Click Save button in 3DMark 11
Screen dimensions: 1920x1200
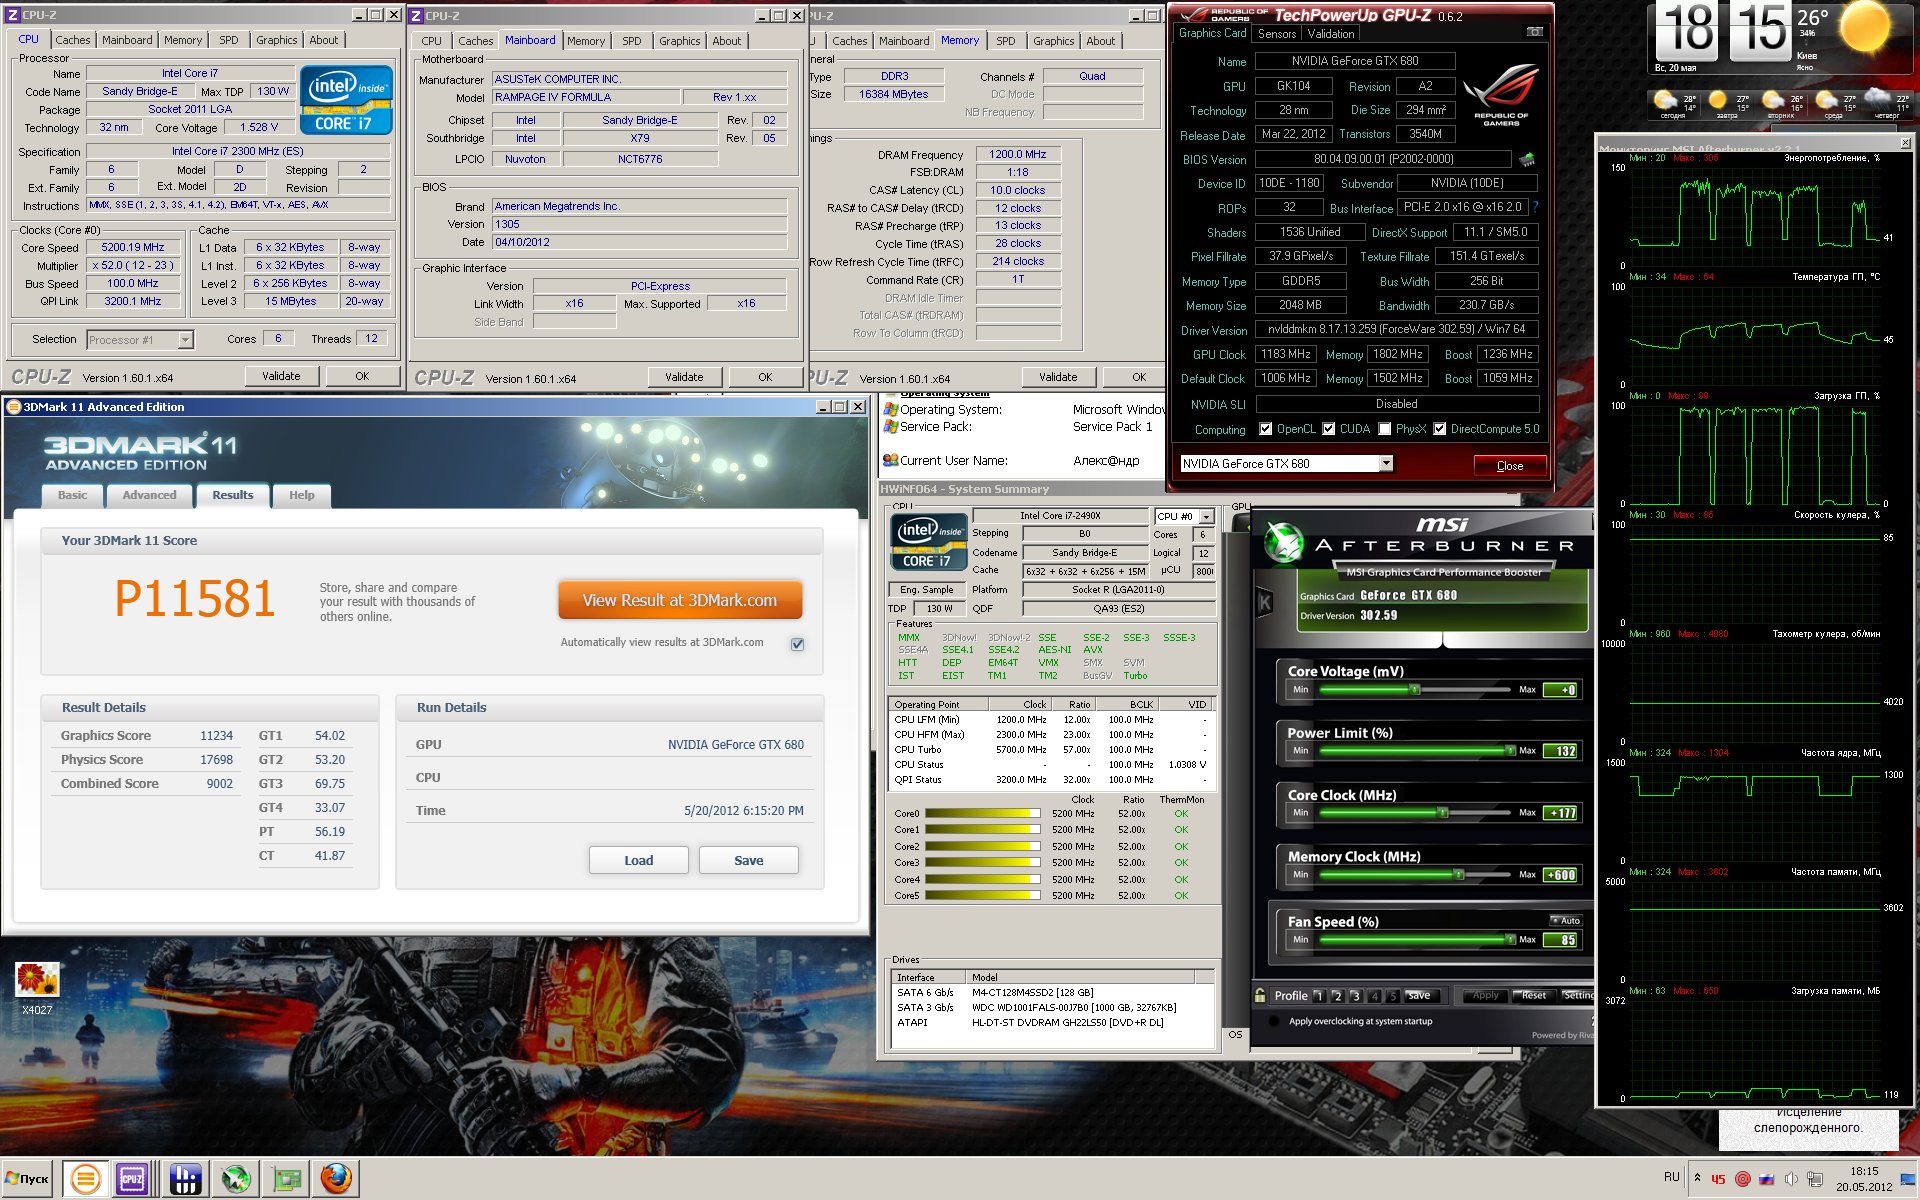point(748,860)
